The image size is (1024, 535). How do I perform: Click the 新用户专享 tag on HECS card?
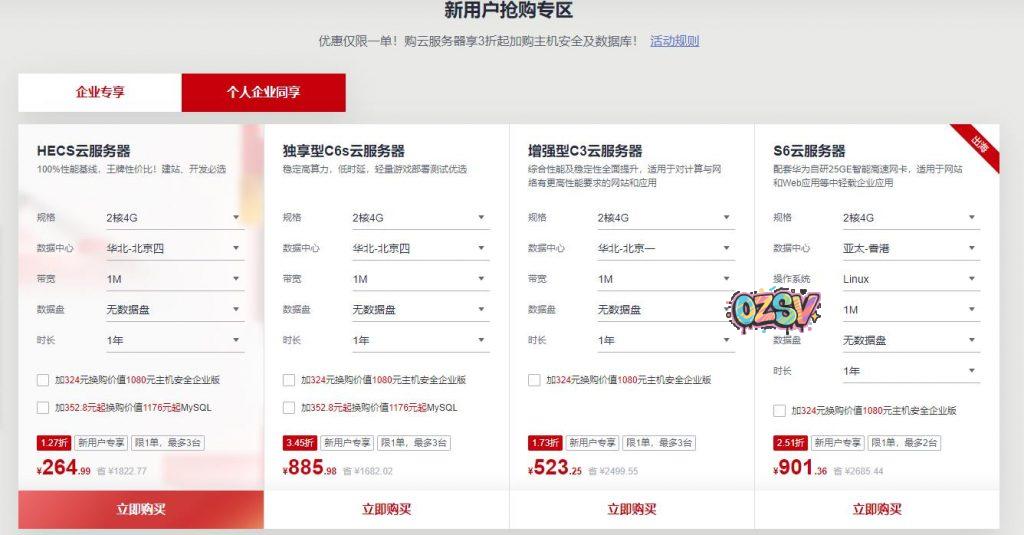point(100,442)
